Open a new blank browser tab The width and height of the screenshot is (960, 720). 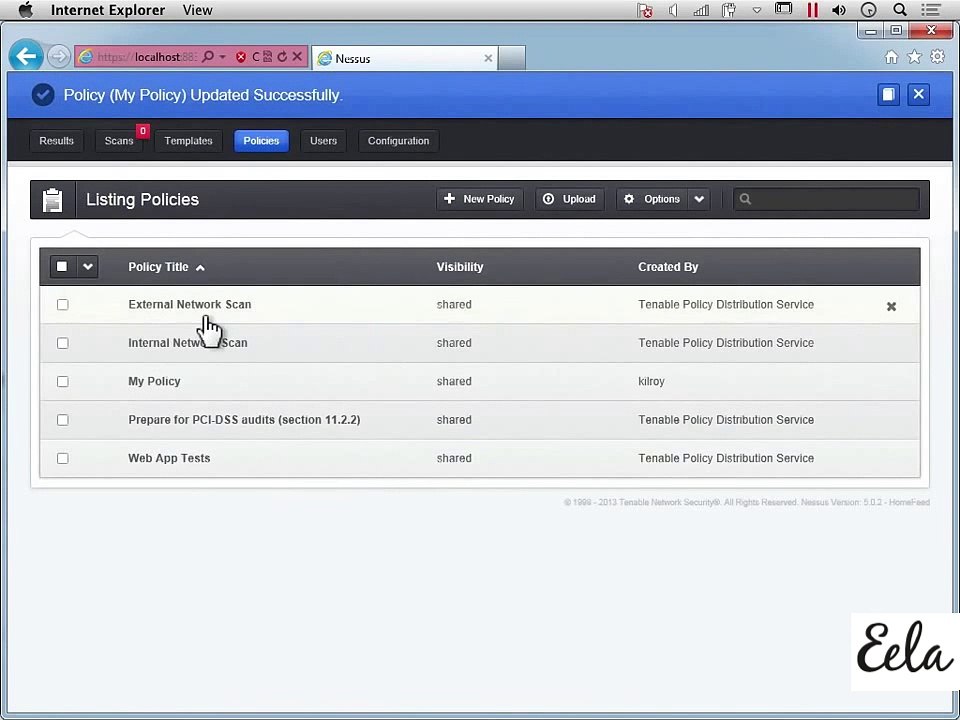(511, 58)
